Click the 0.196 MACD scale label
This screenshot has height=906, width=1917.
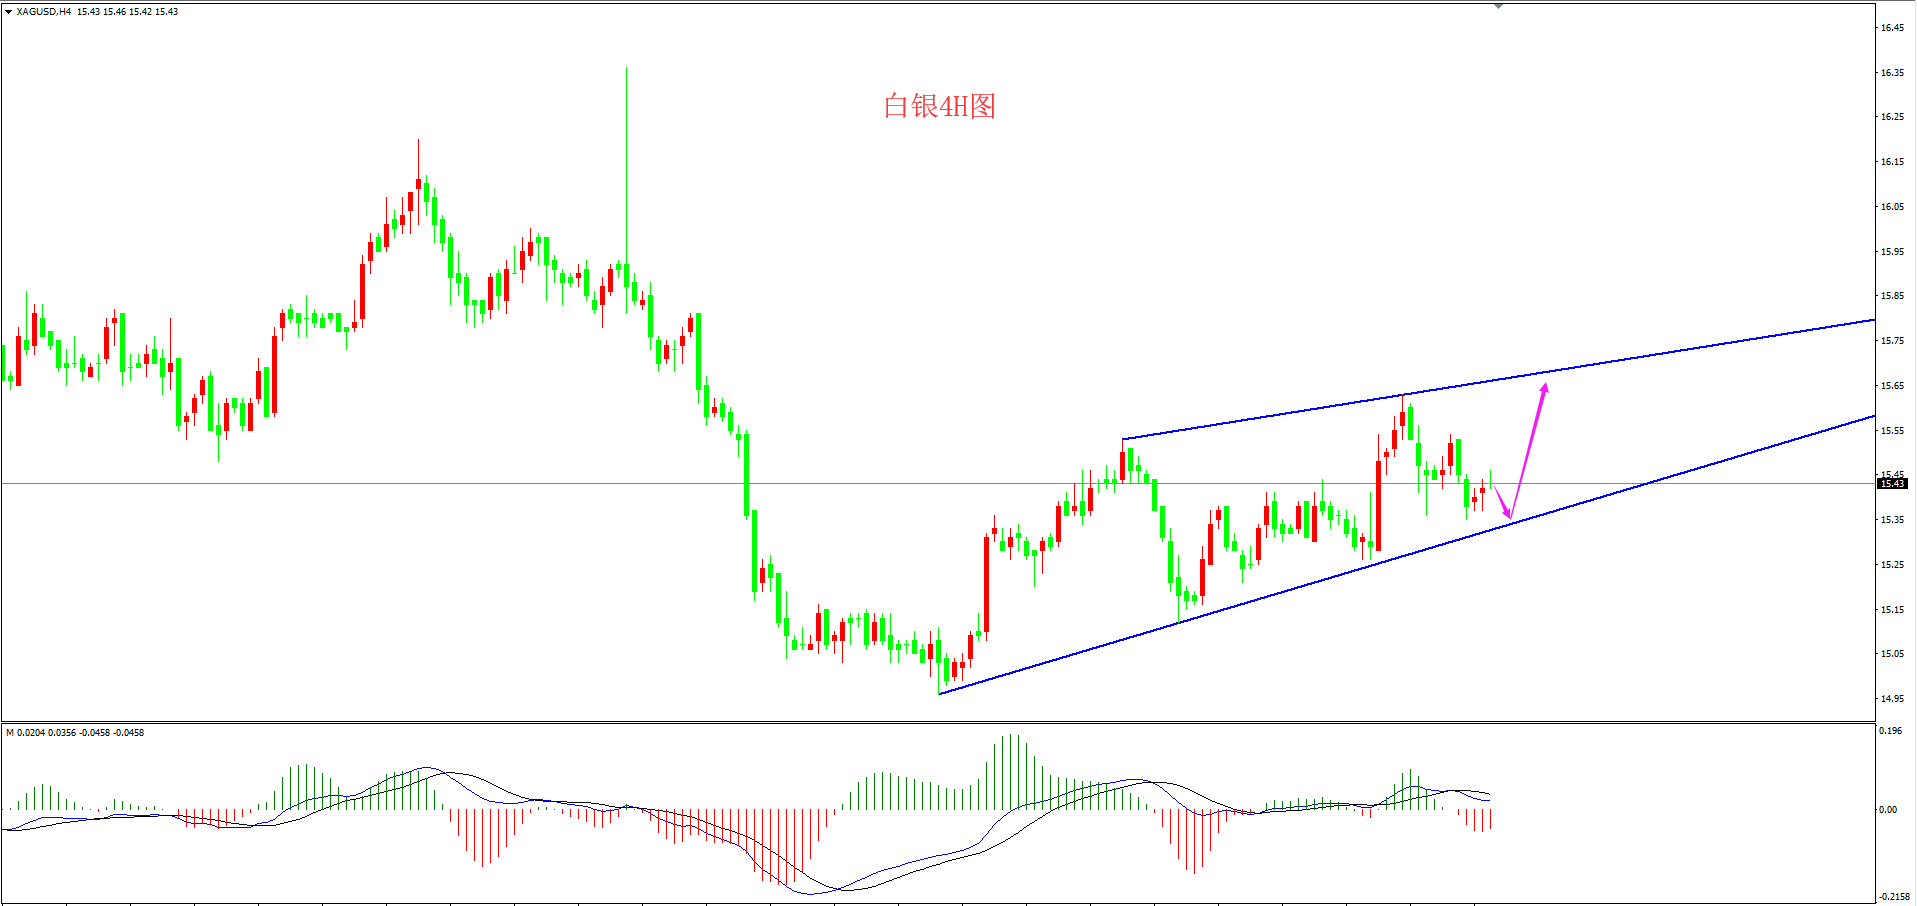[1890, 731]
